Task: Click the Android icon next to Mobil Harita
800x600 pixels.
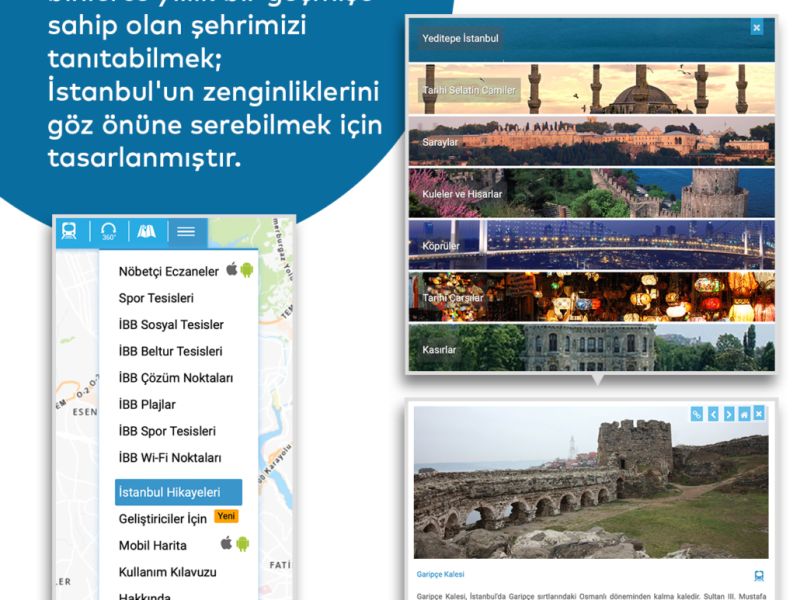Action: pos(243,544)
